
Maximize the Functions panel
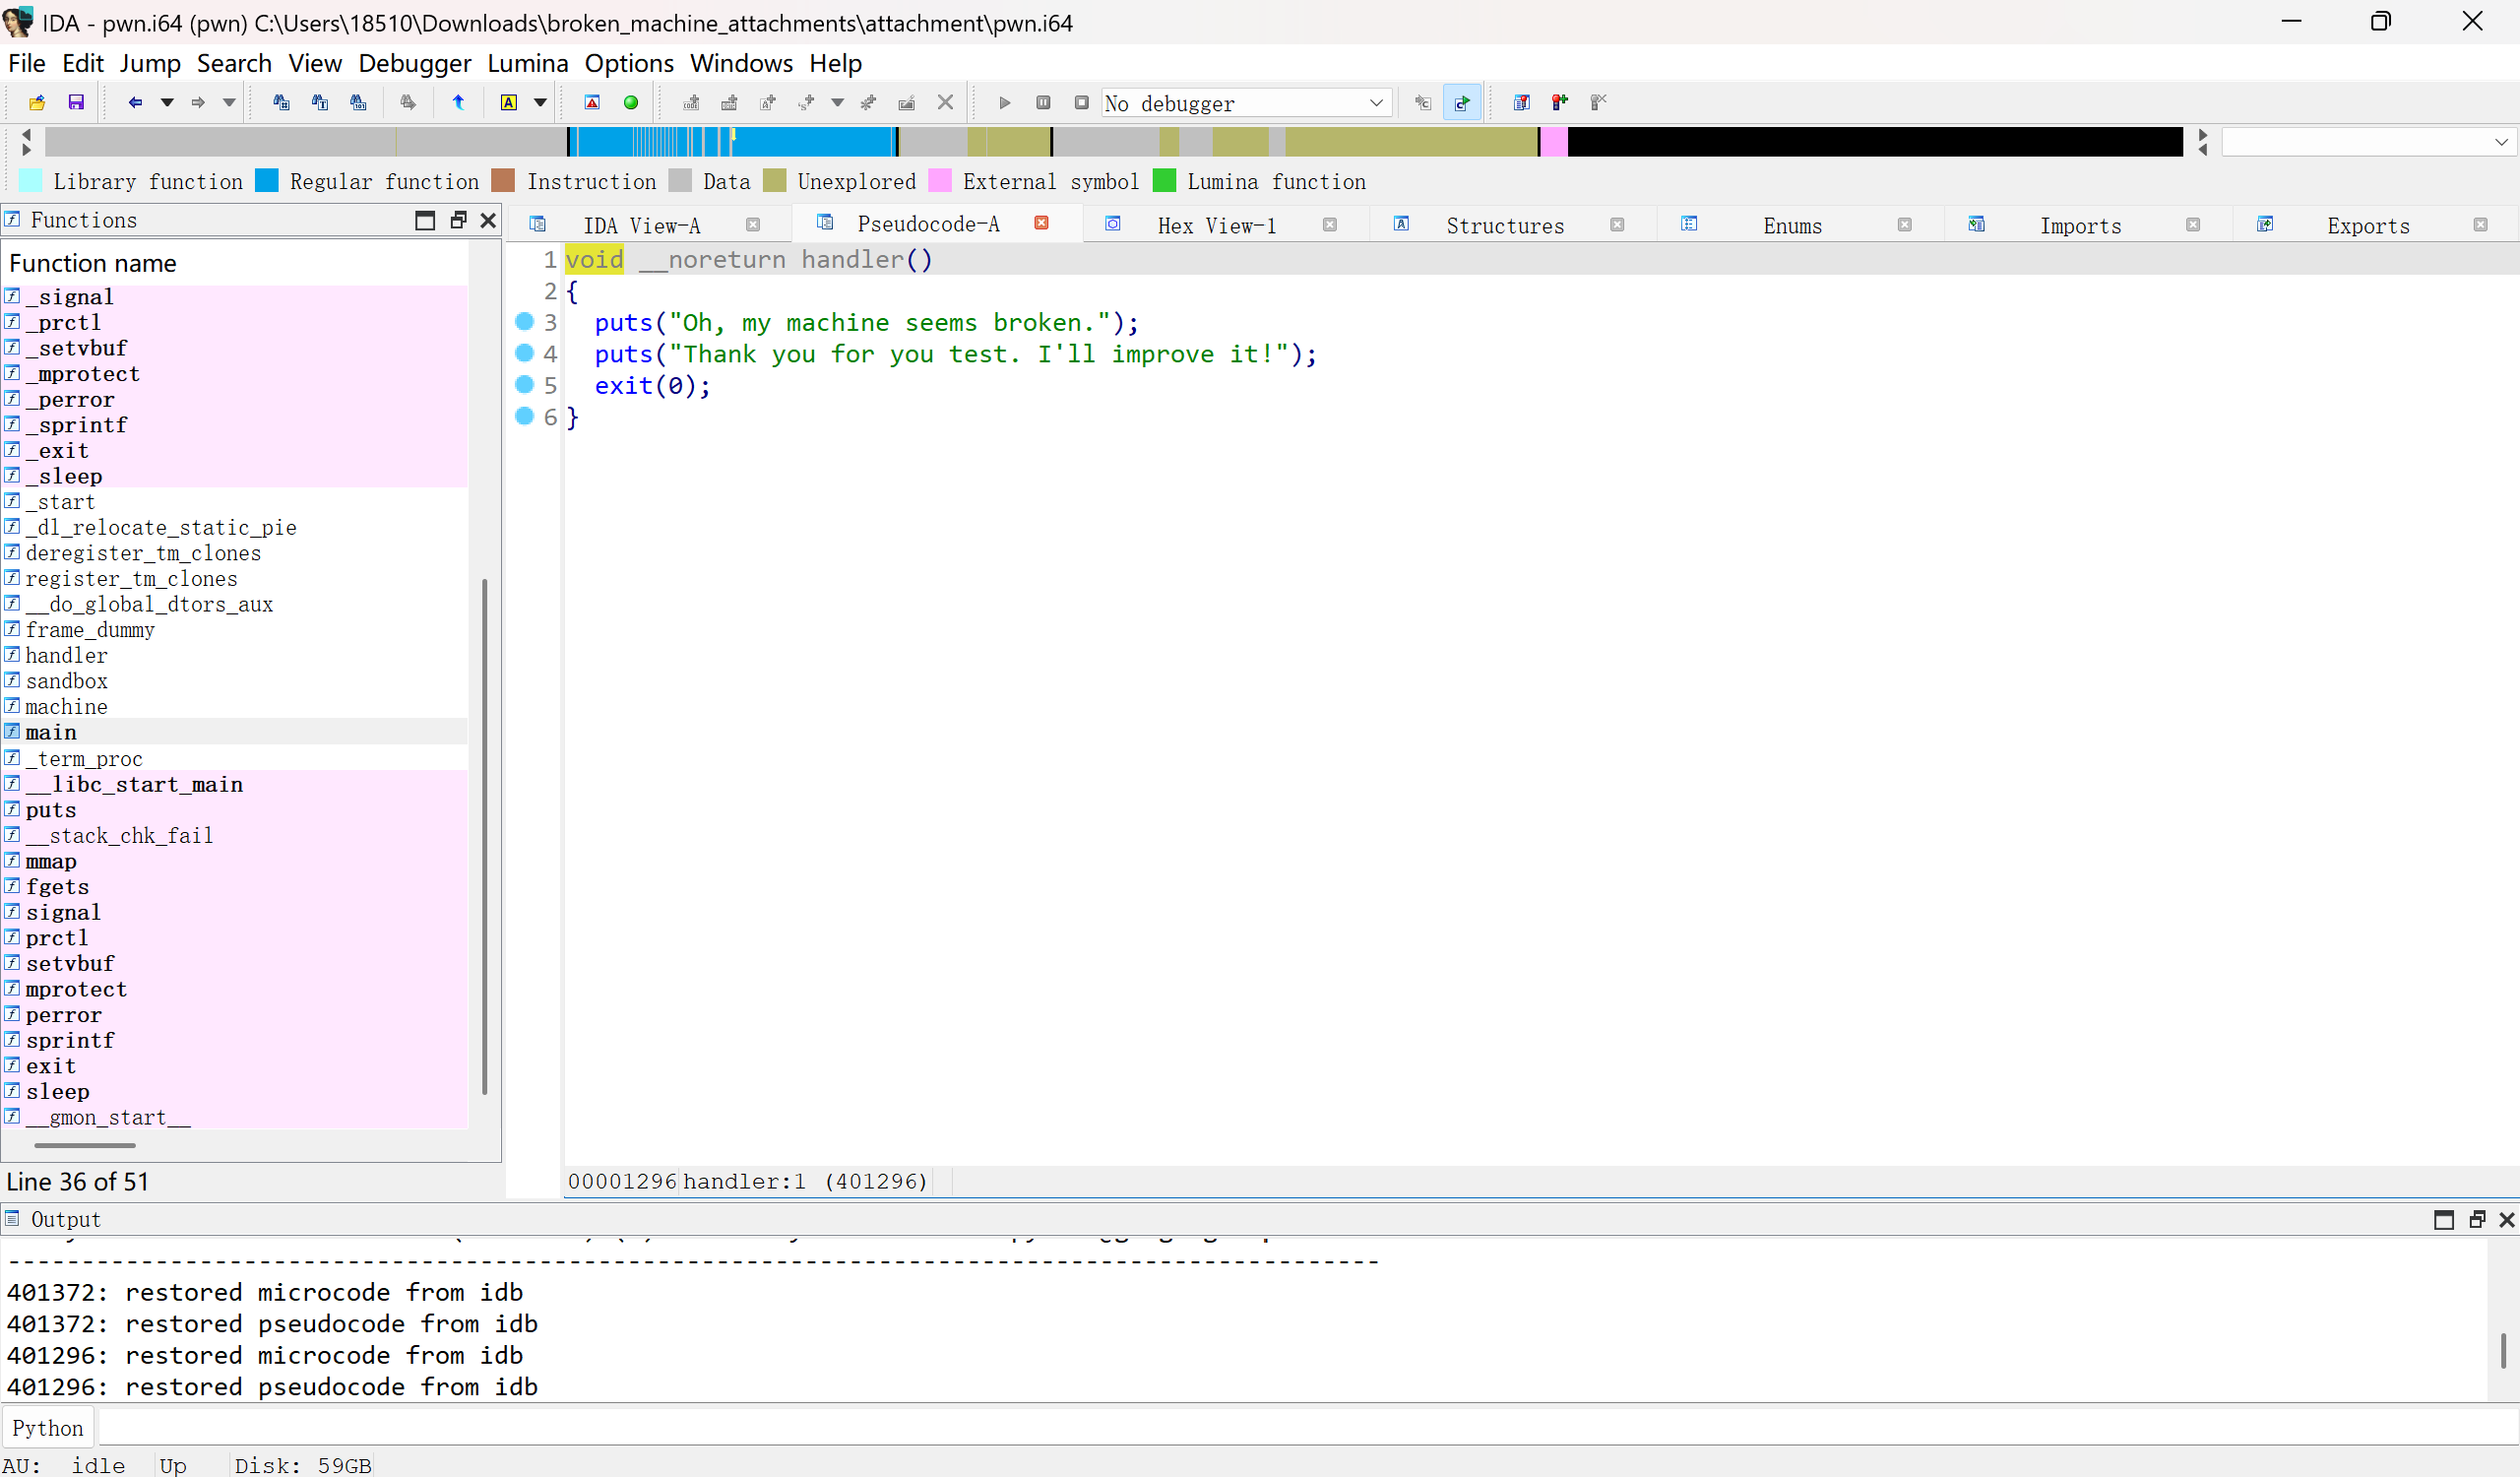(x=425, y=220)
